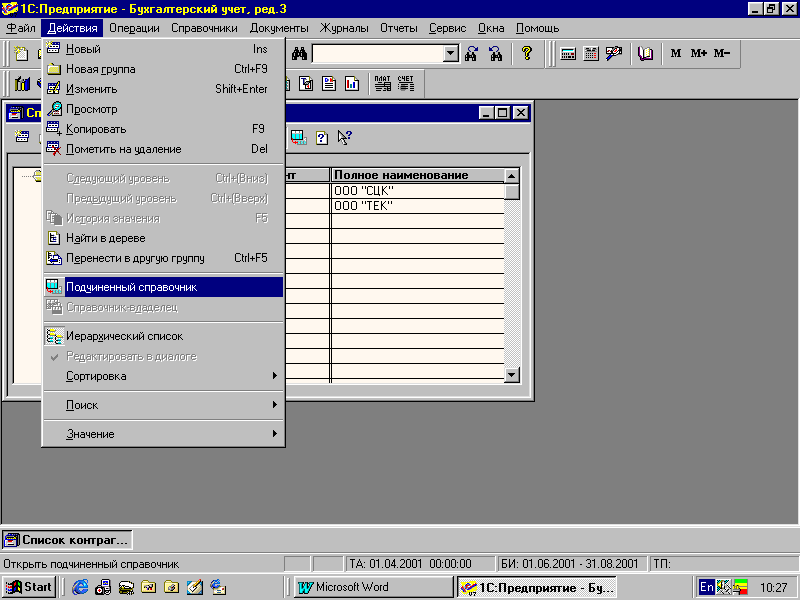Screen dimensions: 800x600
Task: Select Подчиненный справочник menu entry
Action: pos(163,287)
